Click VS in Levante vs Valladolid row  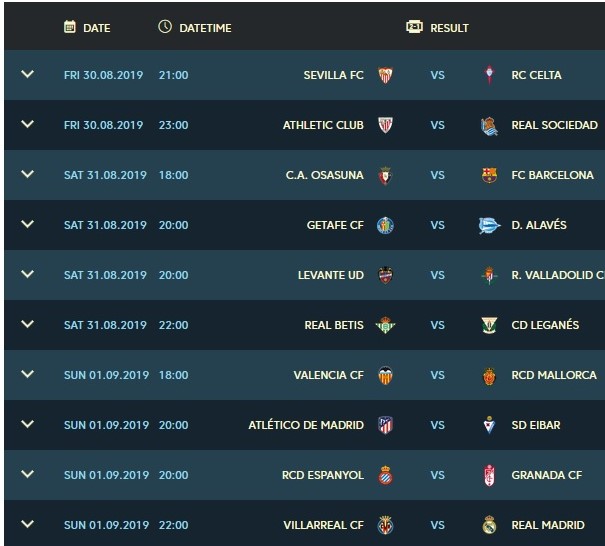pos(437,275)
